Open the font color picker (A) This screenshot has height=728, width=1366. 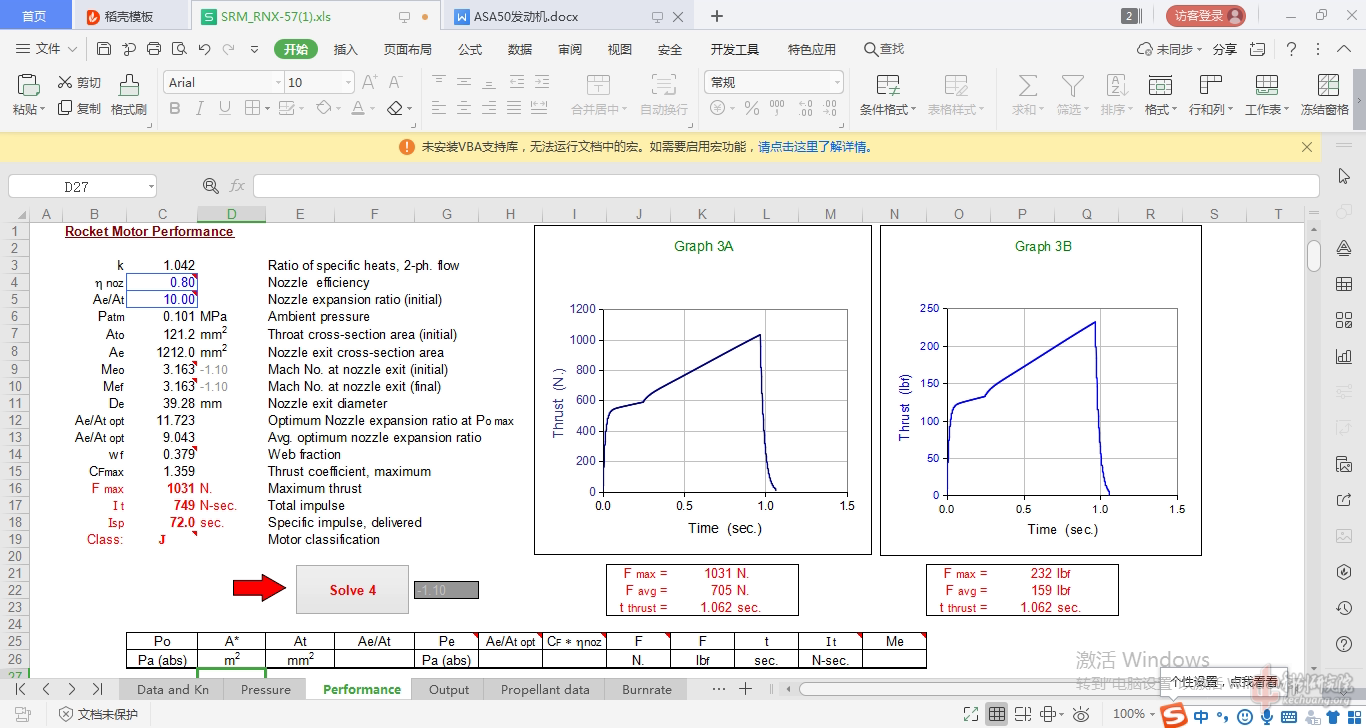point(357,108)
